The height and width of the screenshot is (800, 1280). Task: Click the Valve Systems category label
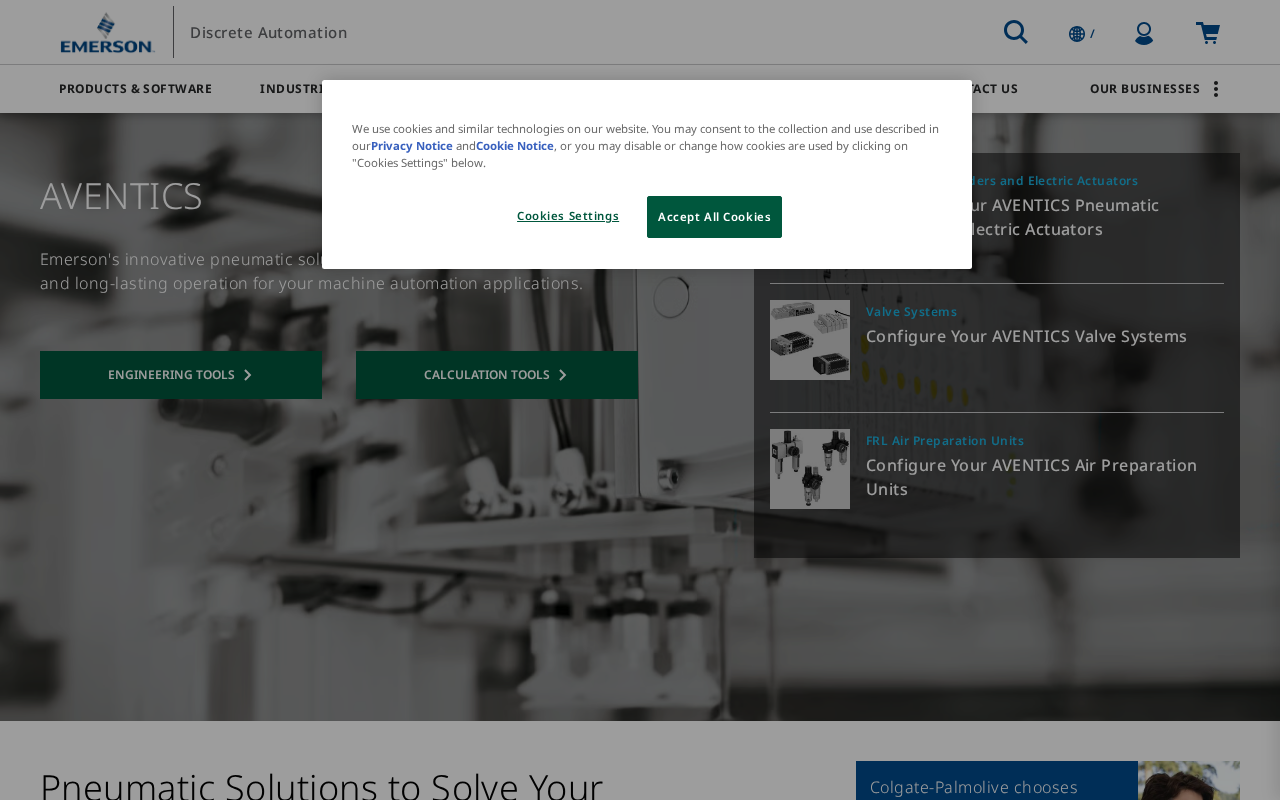[x=911, y=312]
